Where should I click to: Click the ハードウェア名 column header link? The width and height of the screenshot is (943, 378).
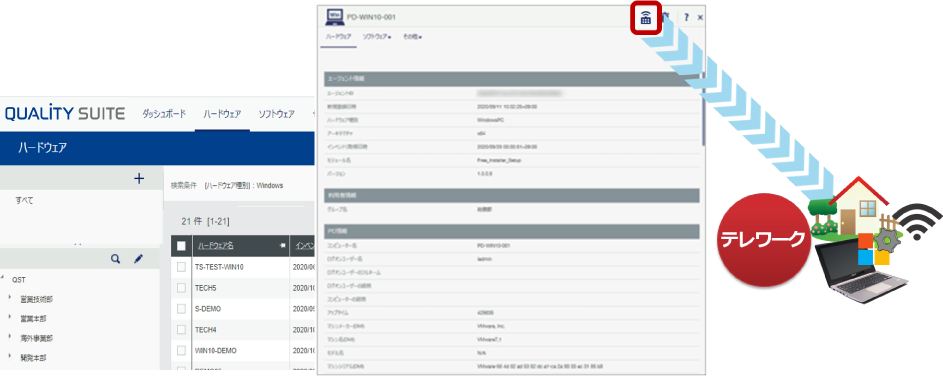coord(215,245)
